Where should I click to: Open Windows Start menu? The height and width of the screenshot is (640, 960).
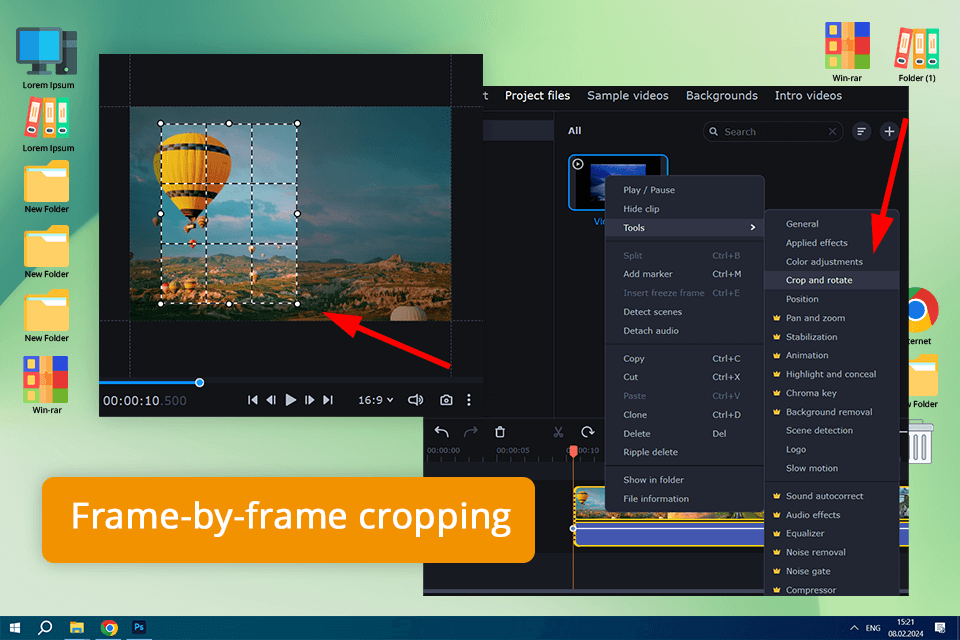(15, 628)
